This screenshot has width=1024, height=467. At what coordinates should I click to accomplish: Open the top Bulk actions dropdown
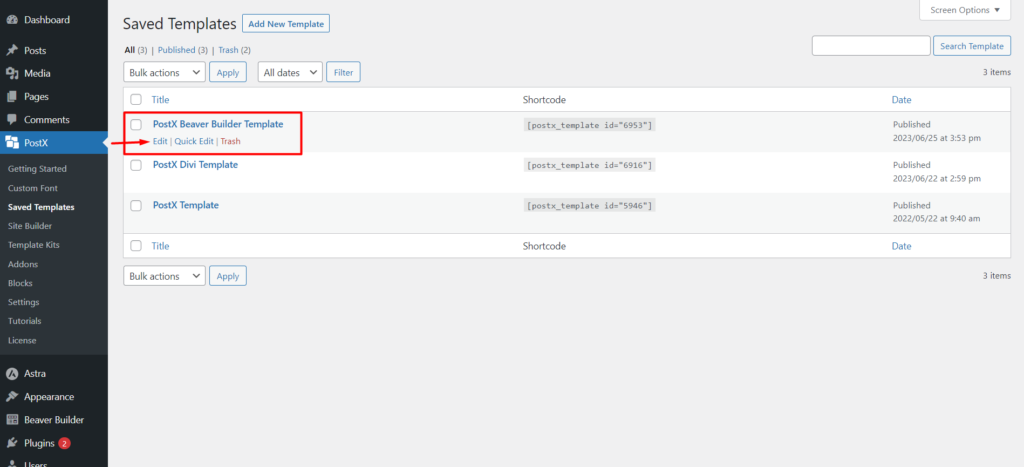165,72
